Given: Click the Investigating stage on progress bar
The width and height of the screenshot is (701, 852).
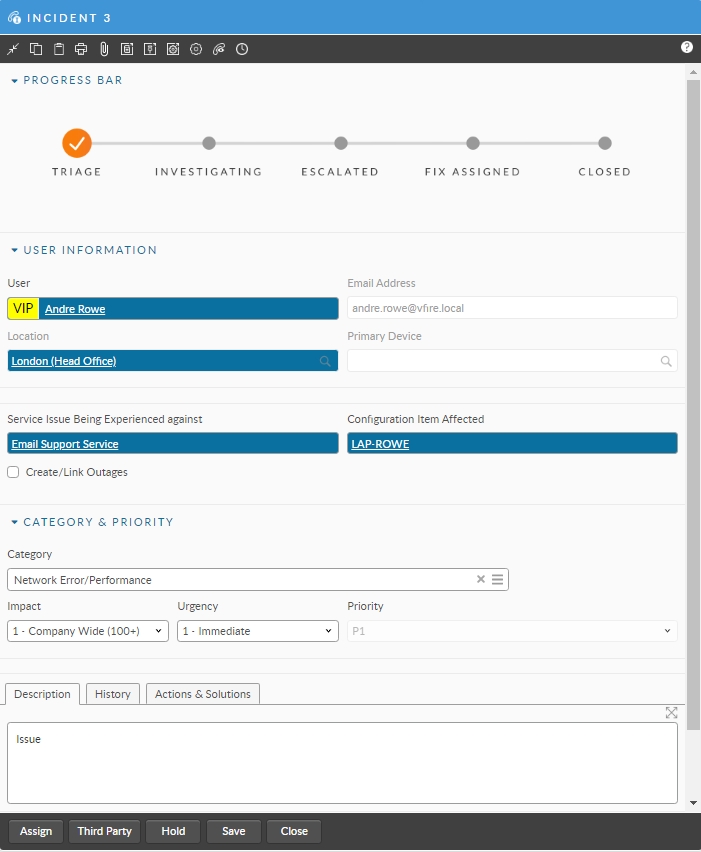Looking at the screenshot, I should click(x=208, y=144).
